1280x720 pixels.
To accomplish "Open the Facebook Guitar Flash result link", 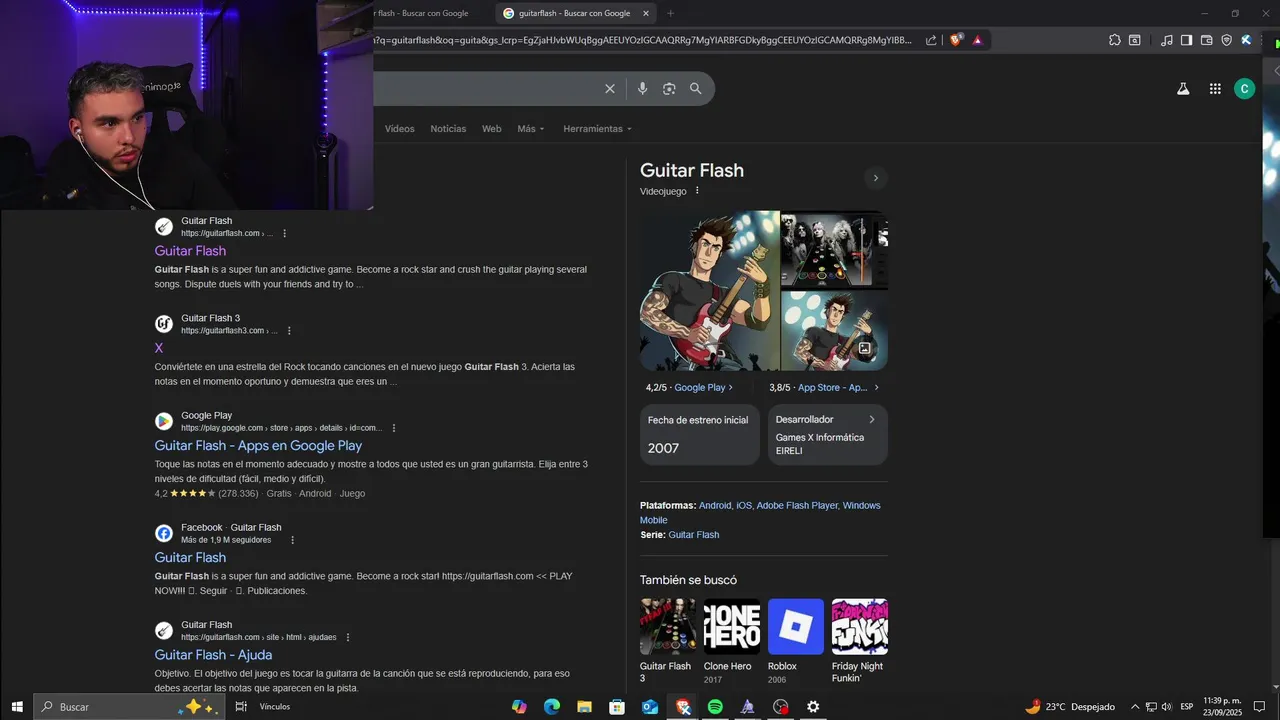I will point(190,558).
